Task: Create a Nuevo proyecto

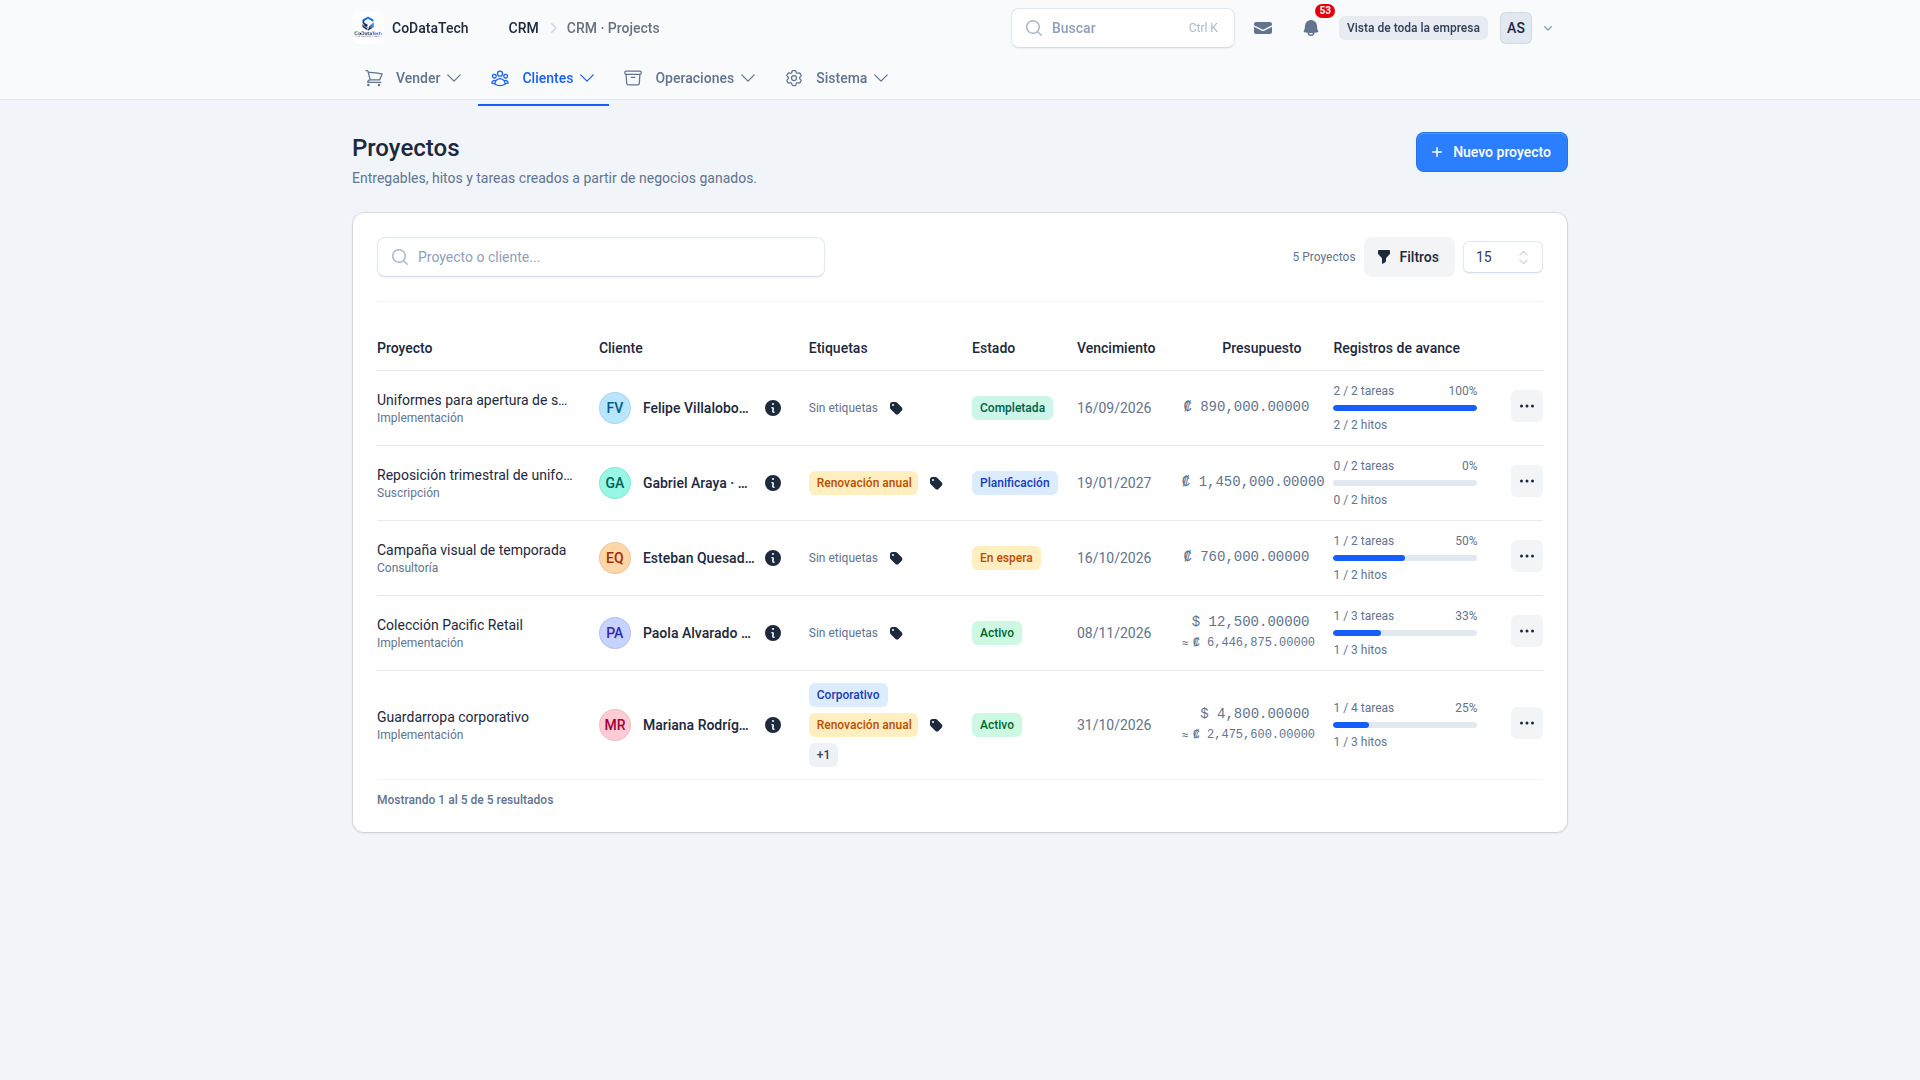Action: (x=1491, y=152)
